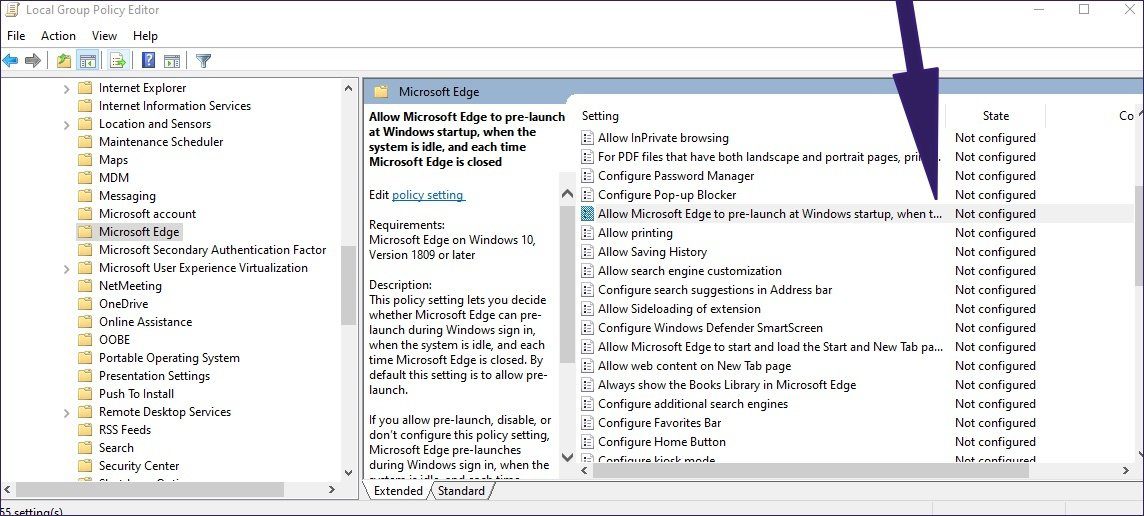Click the Maps folder icon in tree
This screenshot has width=1144, height=516.
pos(85,160)
